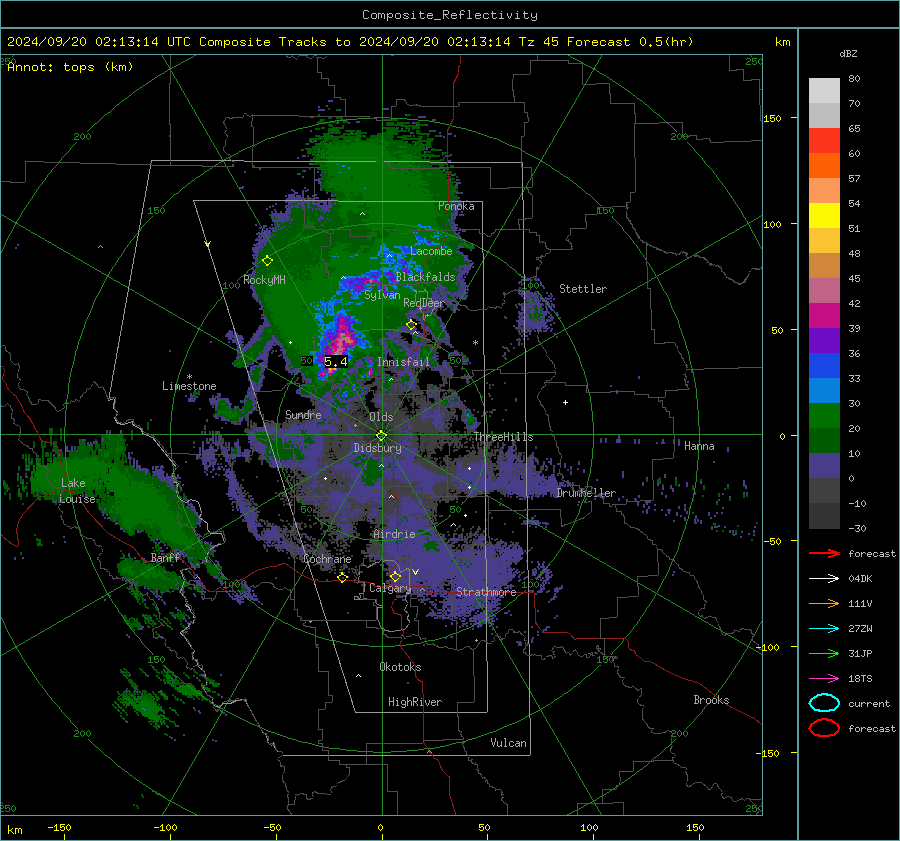Click the Banff town label
The height and width of the screenshot is (841, 900).
click(165, 558)
